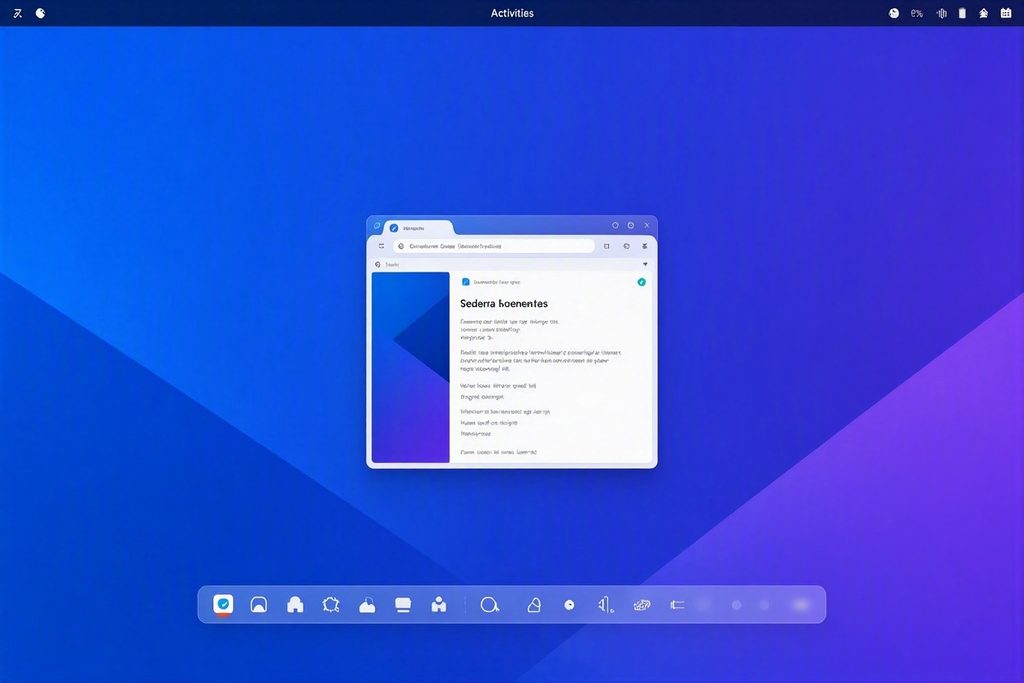Click the cloud icon in the dock
The image size is (1024, 683).
tap(367, 605)
